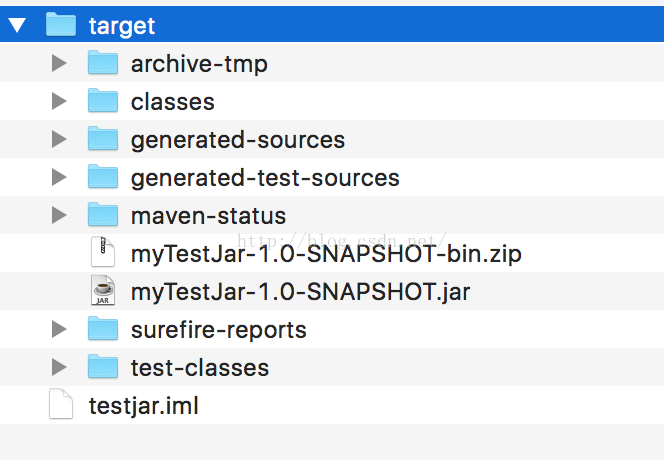Select the myTestJar-1.0-SNAPSHOT-bin.zip file name
This screenshot has height=460, width=664.
326,254
